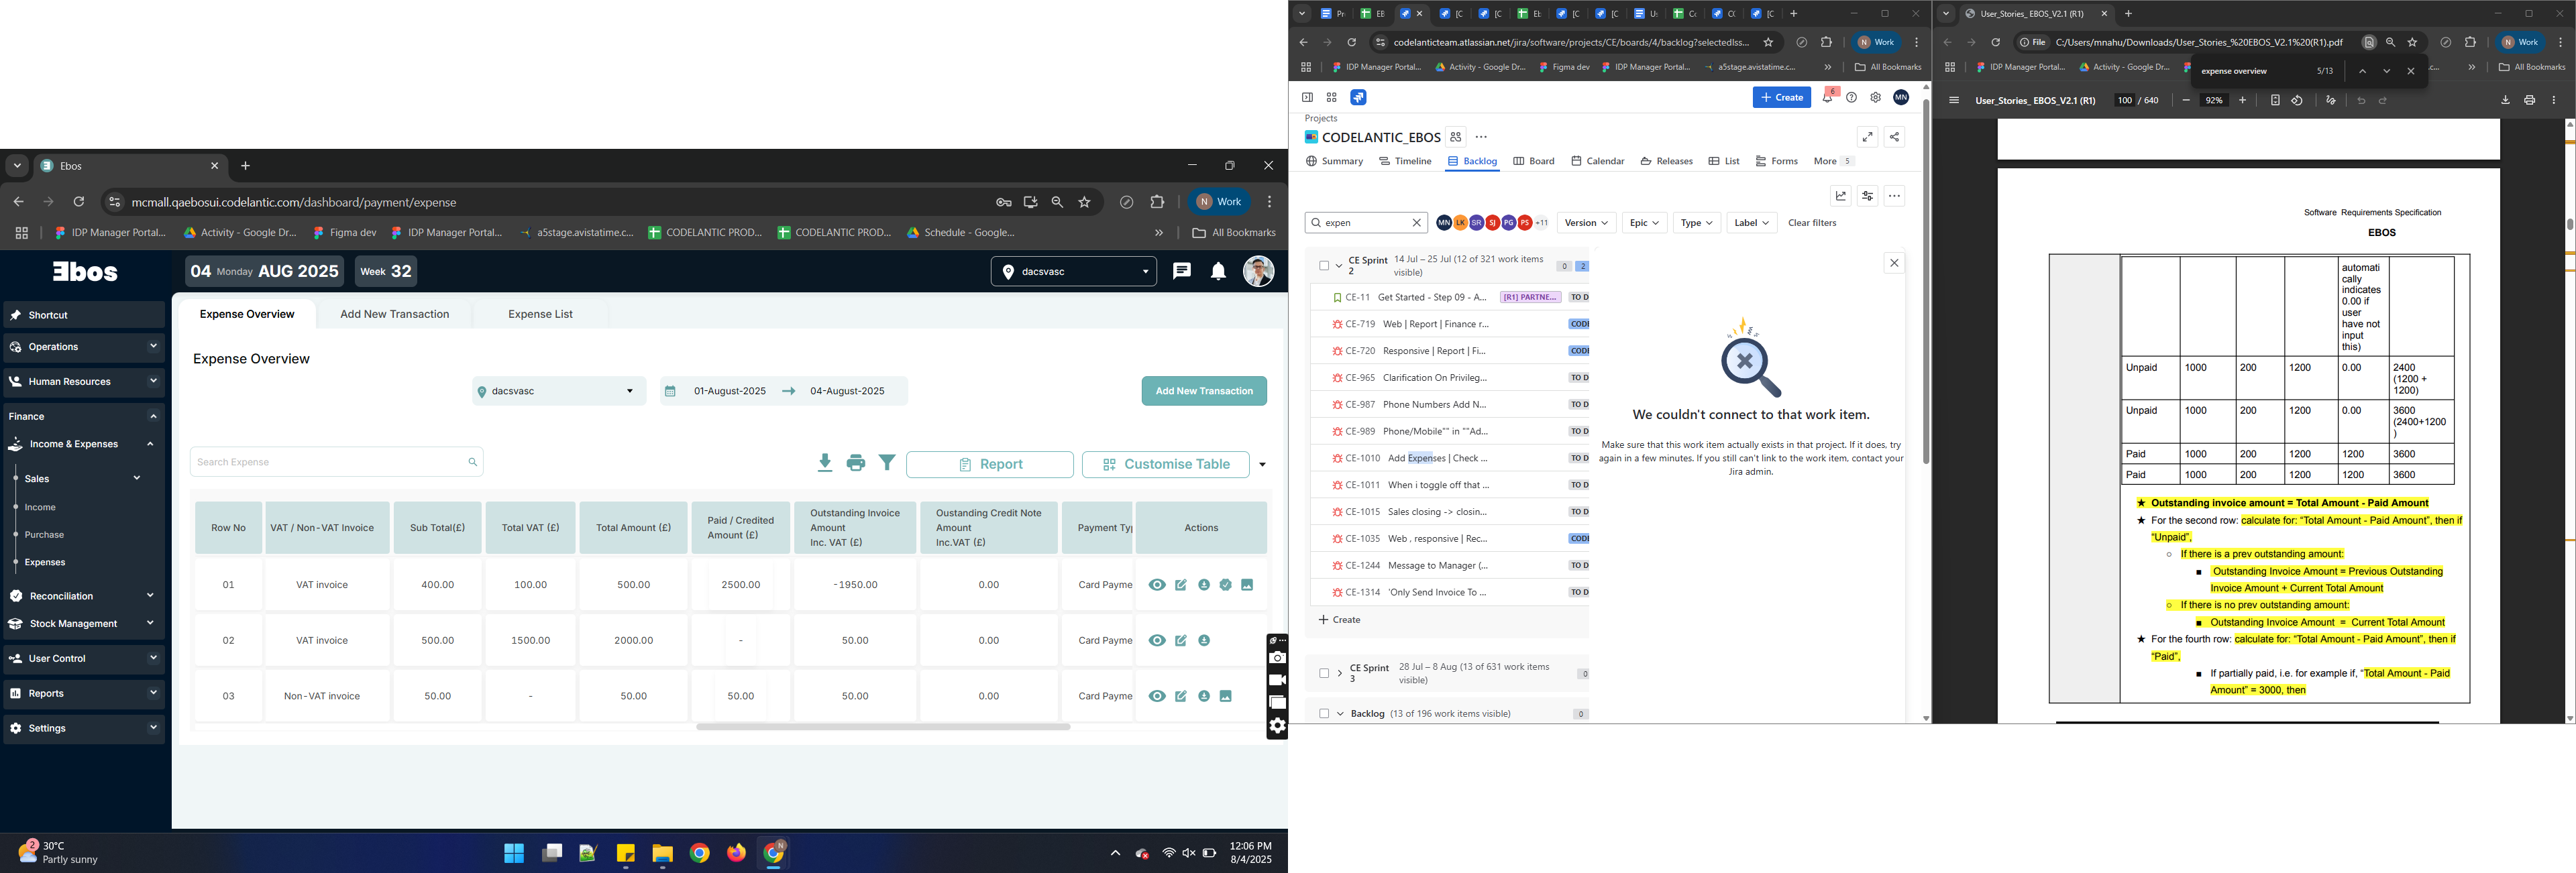Viewport: 2576px width, 873px height.
Task: Rotate the PDF page counterclockwise
Action: tap(2297, 100)
